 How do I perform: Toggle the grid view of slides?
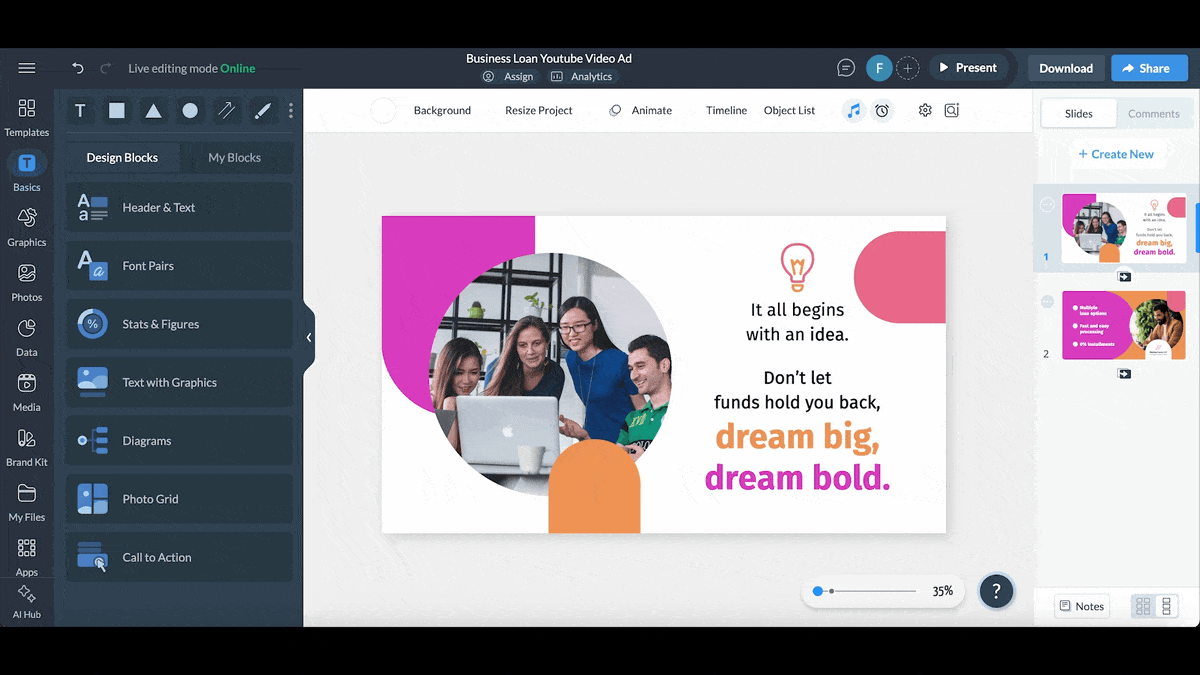1143,606
